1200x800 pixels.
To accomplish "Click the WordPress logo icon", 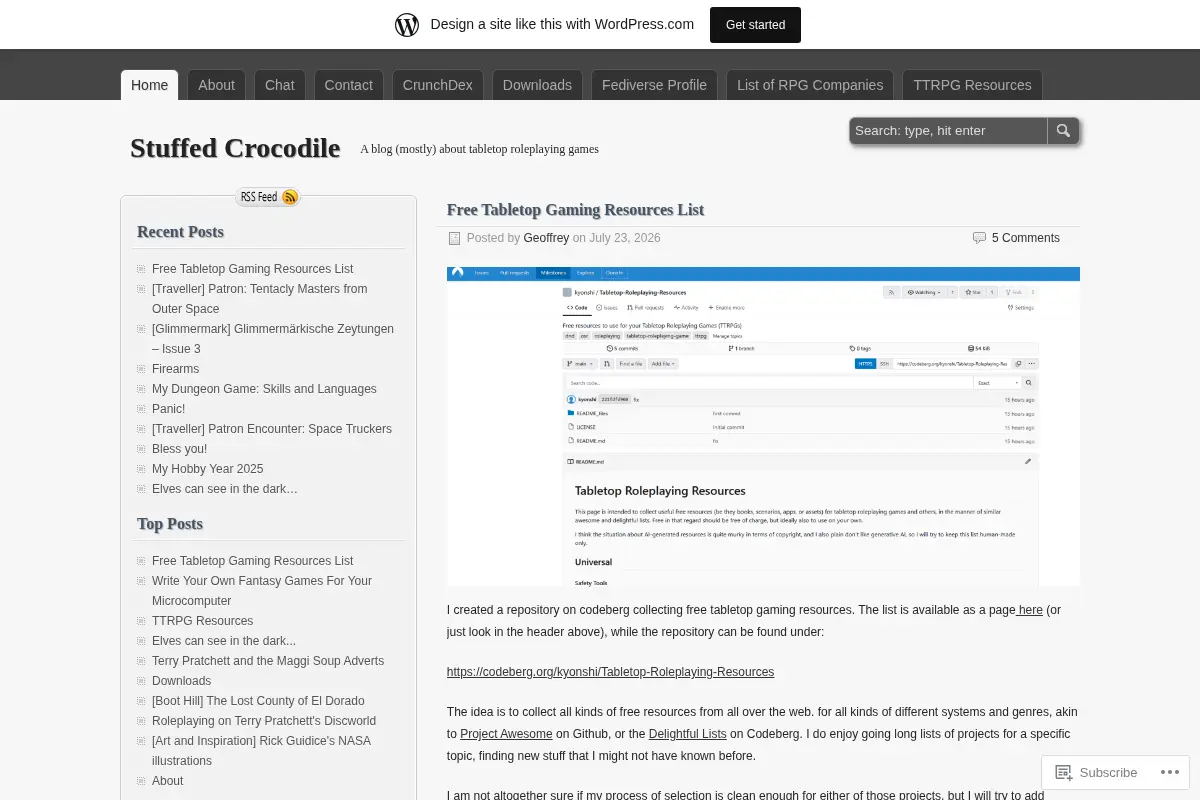I will pos(407,25).
